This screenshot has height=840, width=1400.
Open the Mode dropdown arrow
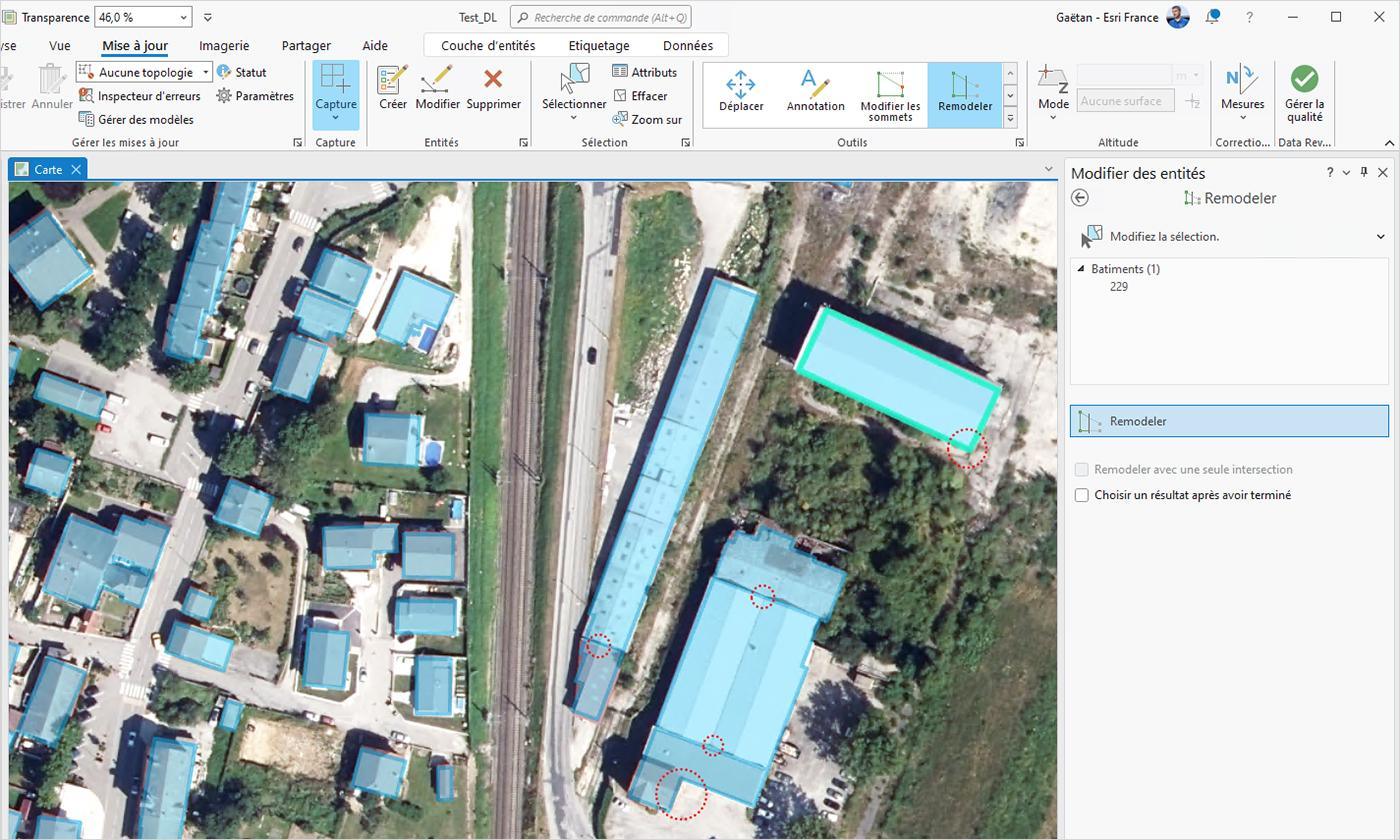(x=1052, y=118)
